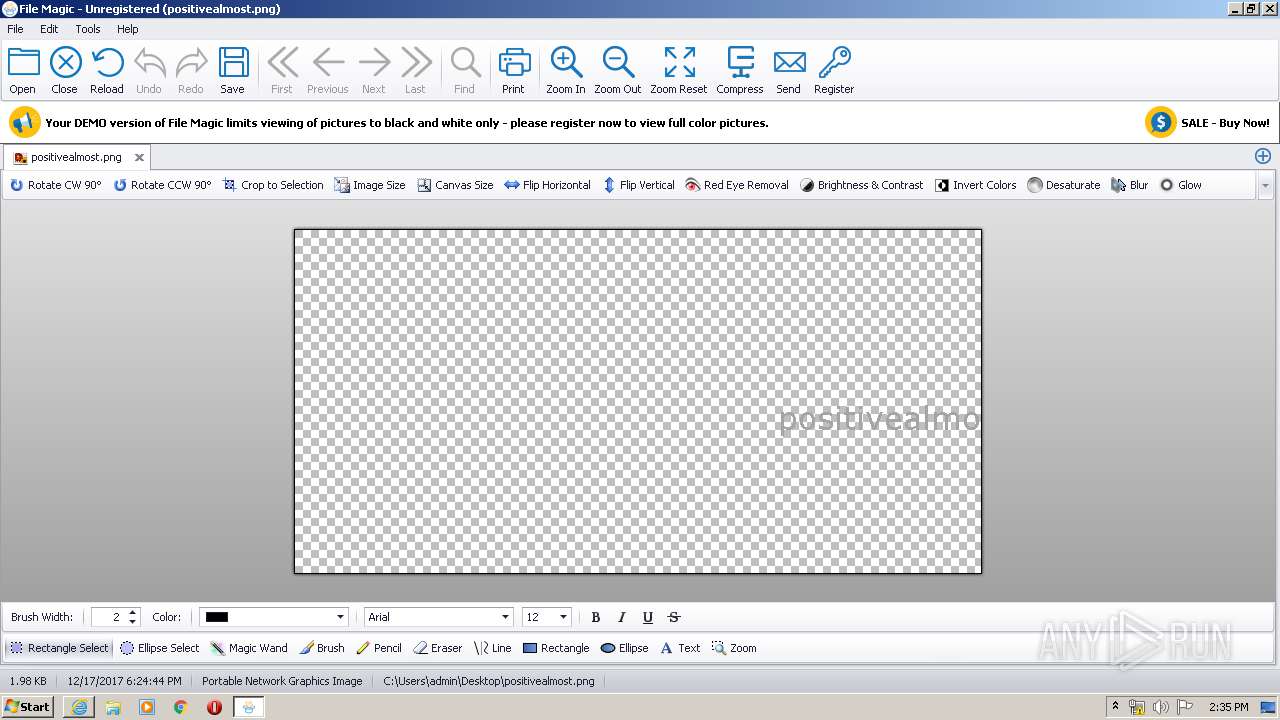The image size is (1280, 720).
Task: Choose the Pencil tool
Action: click(x=379, y=648)
